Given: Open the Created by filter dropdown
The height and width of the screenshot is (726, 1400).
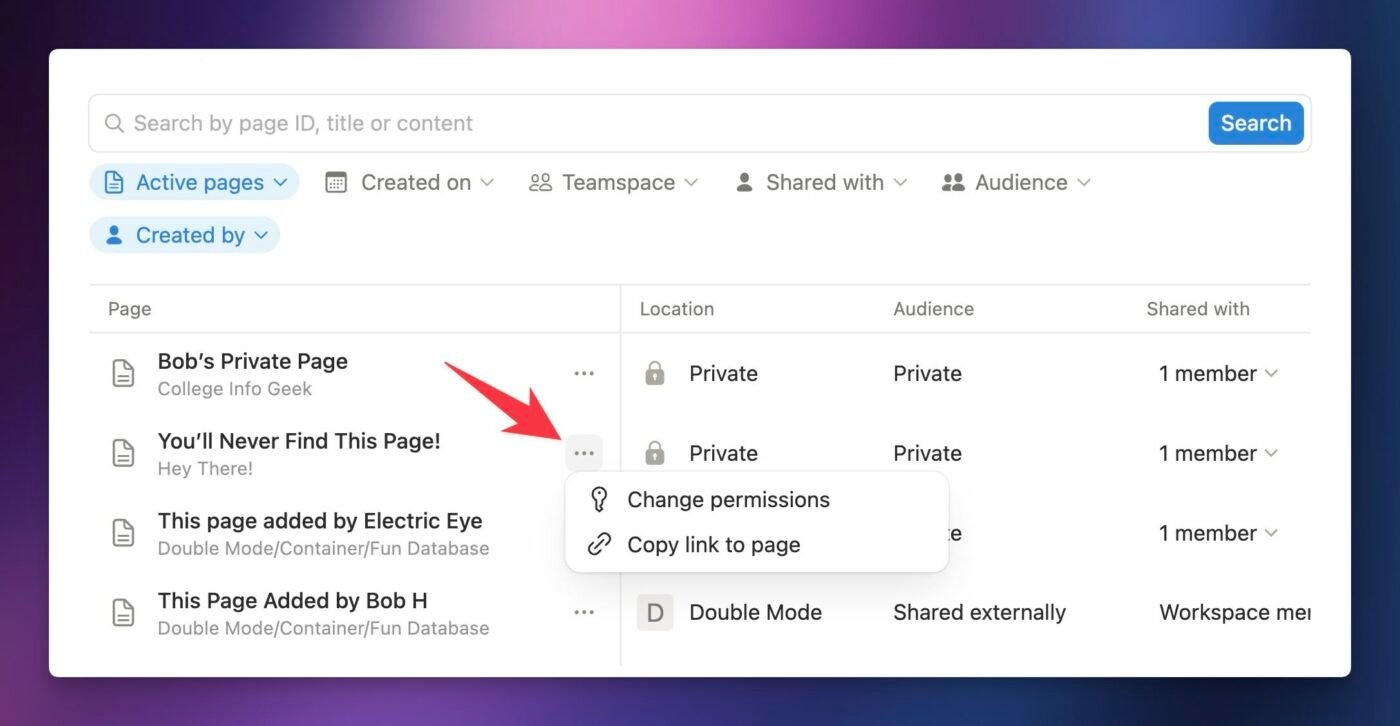Looking at the screenshot, I should pyautogui.click(x=185, y=234).
